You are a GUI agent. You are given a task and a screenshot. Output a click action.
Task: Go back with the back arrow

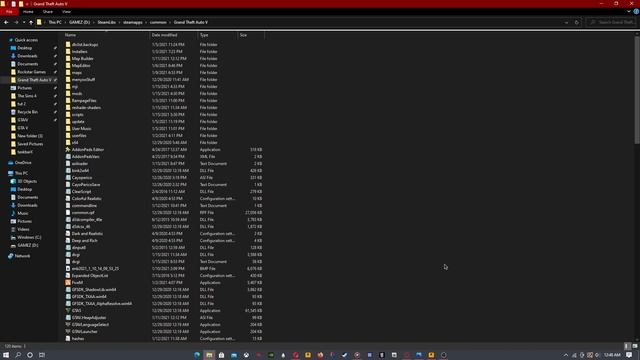pyautogui.click(x=6, y=22)
